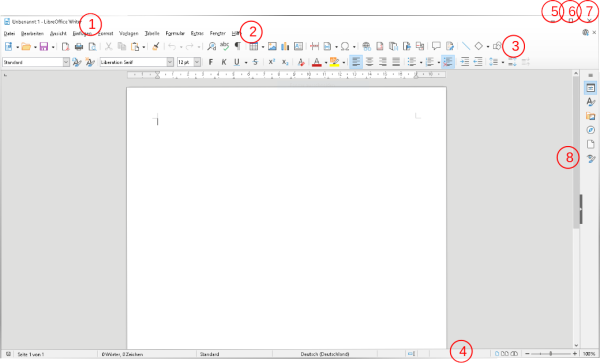Insert a table using the toolbar icon

pos(253,47)
